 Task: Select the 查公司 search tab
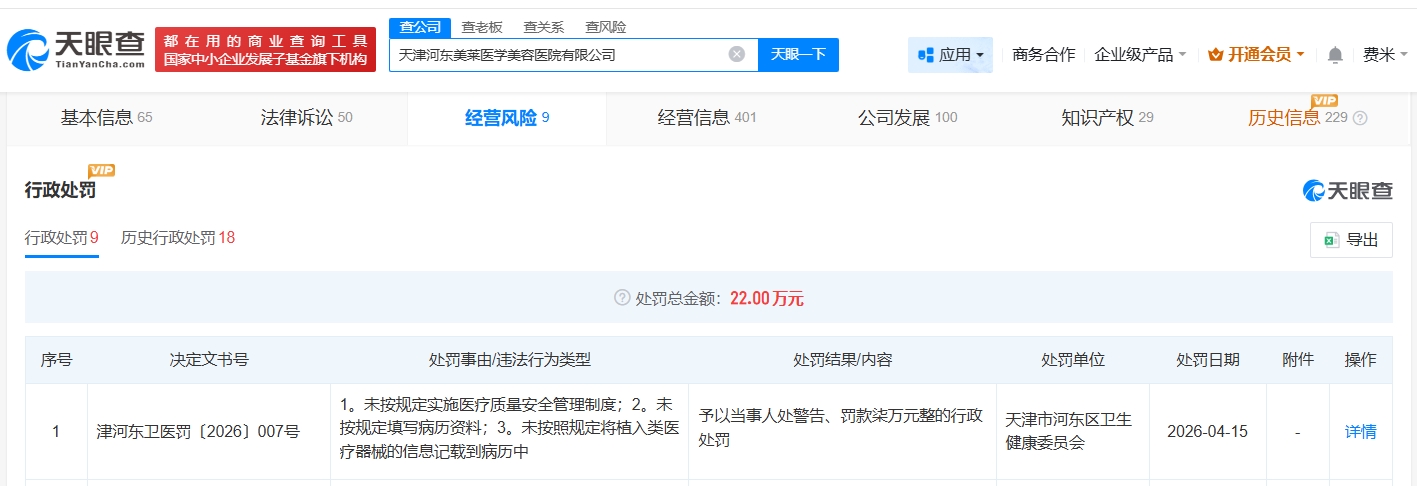coord(420,27)
